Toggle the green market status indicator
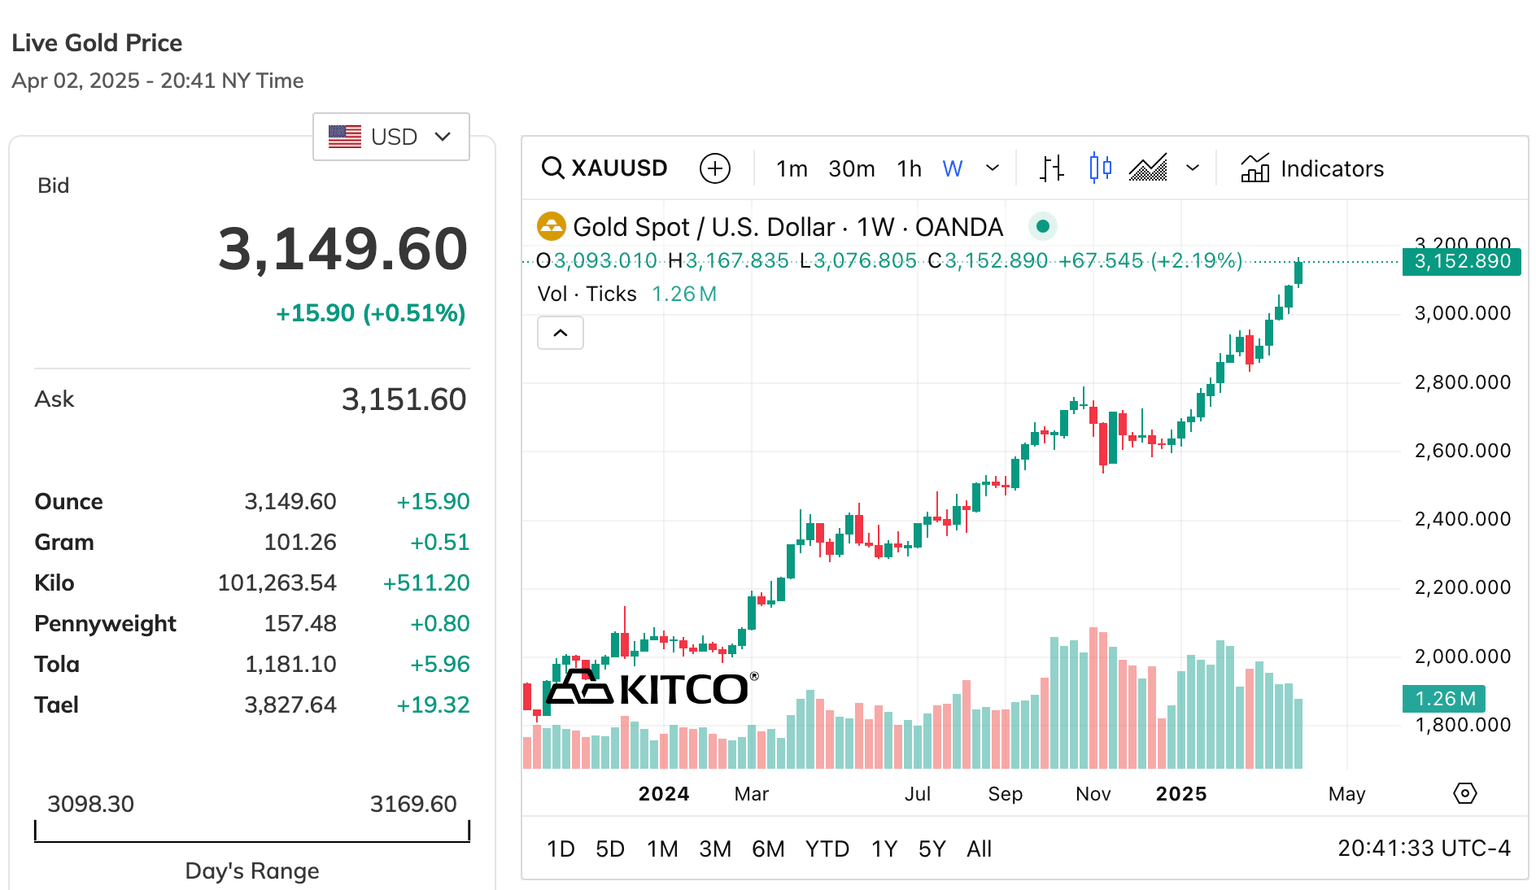The width and height of the screenshot is (1536, 890). pyautogui.click(x=1043, y=227)
